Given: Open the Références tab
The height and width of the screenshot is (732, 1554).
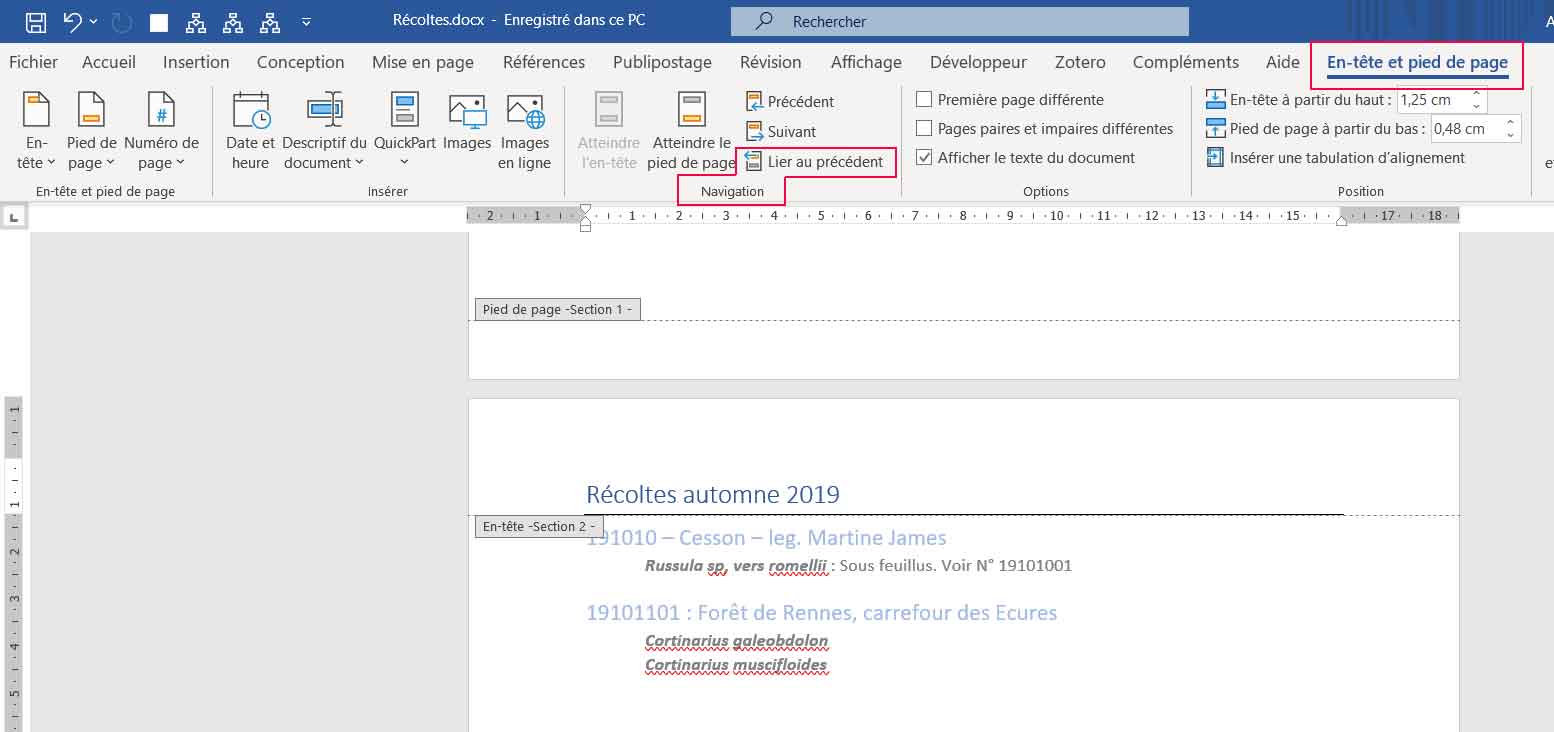Looking at the screenshot, I should click(x=544, y=62).
